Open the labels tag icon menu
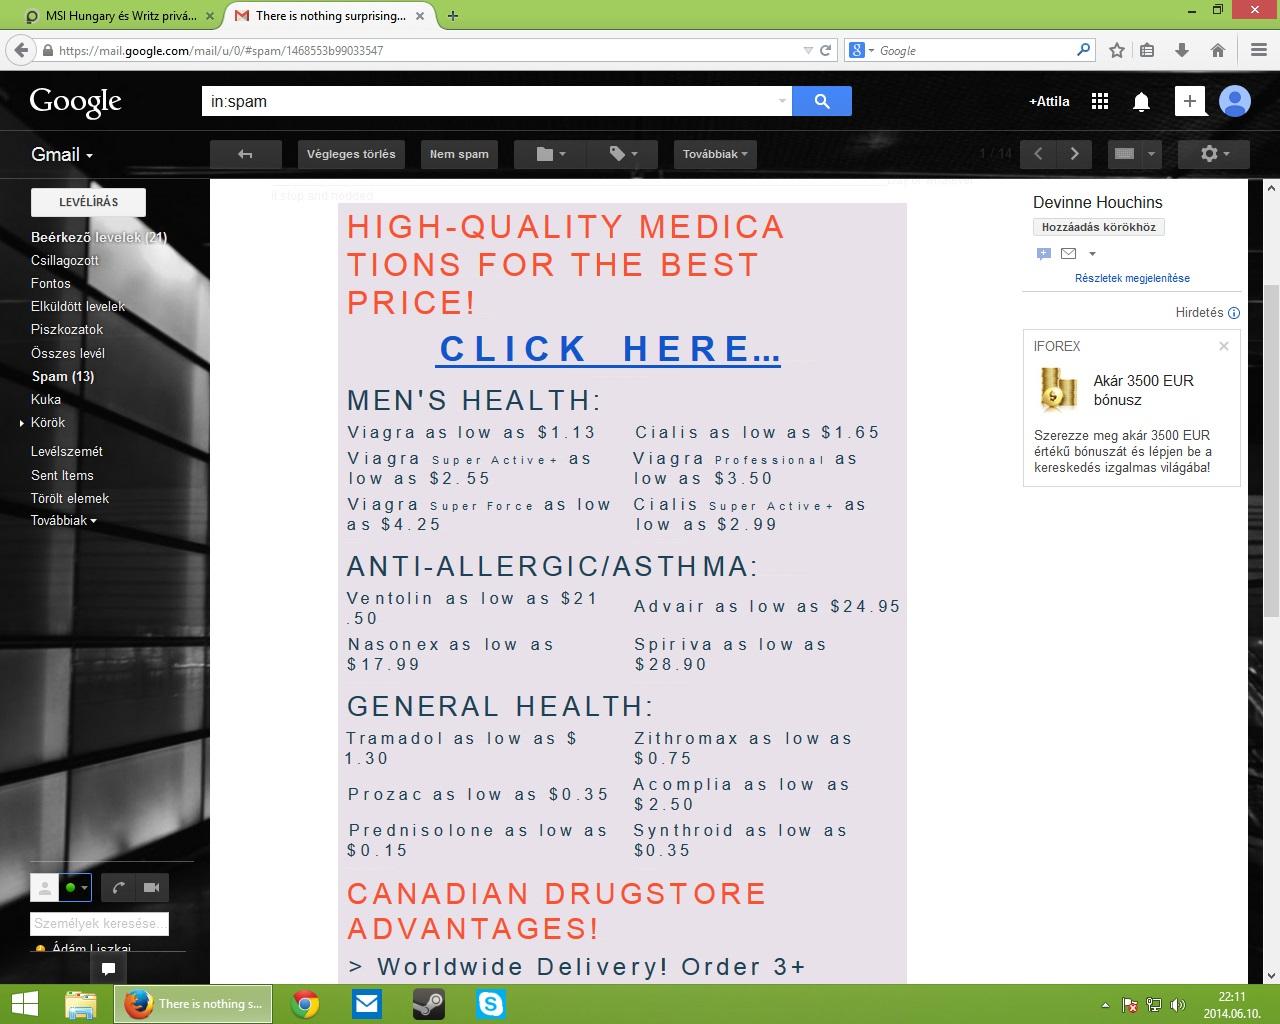The image size is (1280, 1024). pos(624,154)
